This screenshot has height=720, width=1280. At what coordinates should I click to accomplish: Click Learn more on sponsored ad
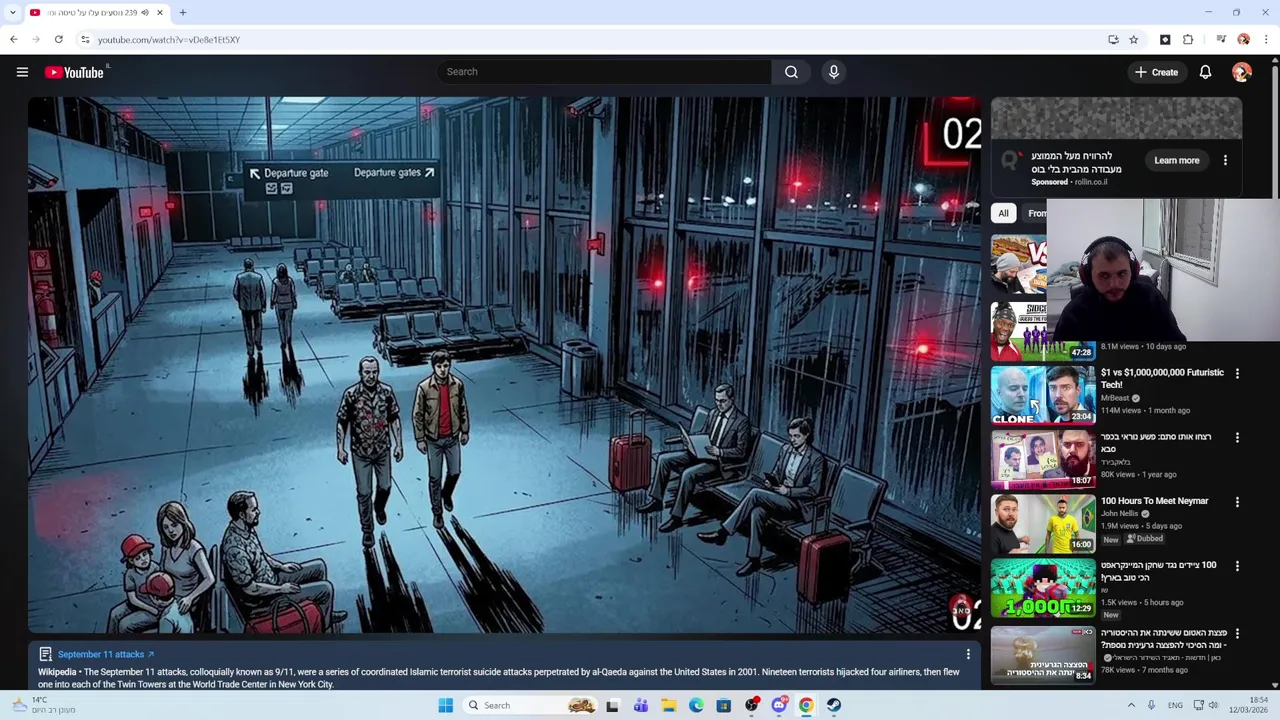click(x=1176, y=160)
